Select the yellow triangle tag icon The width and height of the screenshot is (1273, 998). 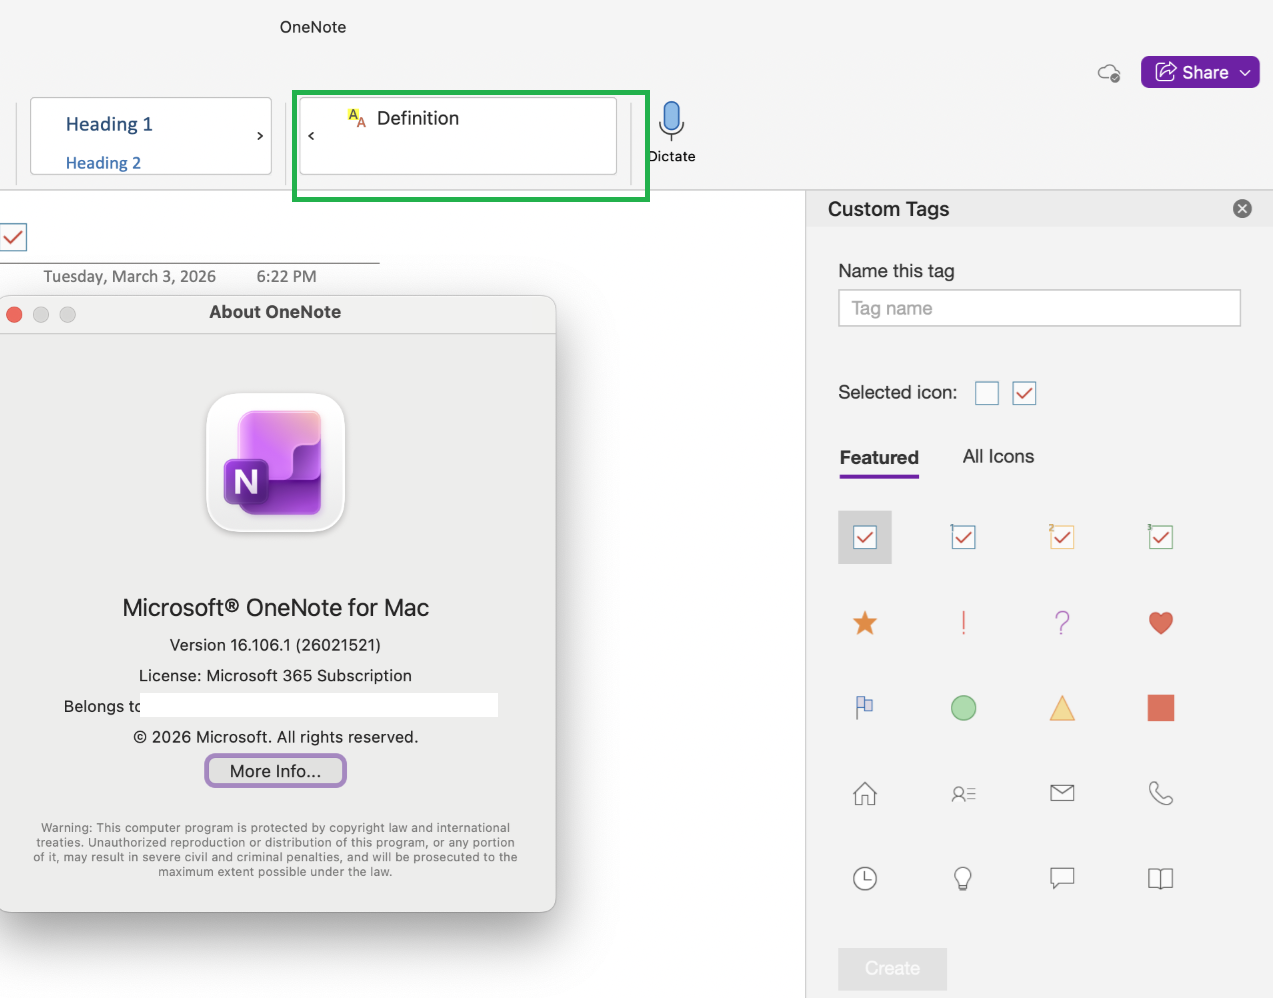[1062, 708]
